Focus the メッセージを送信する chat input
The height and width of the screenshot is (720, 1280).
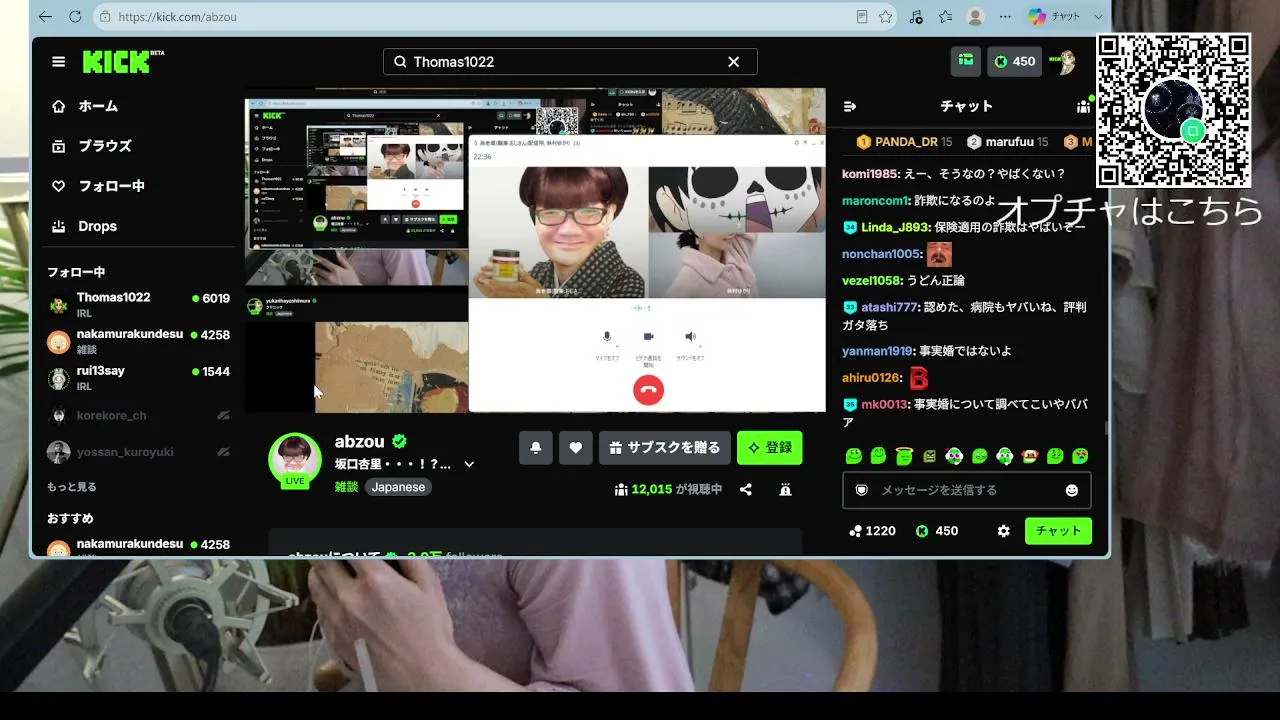coord(966,490)
